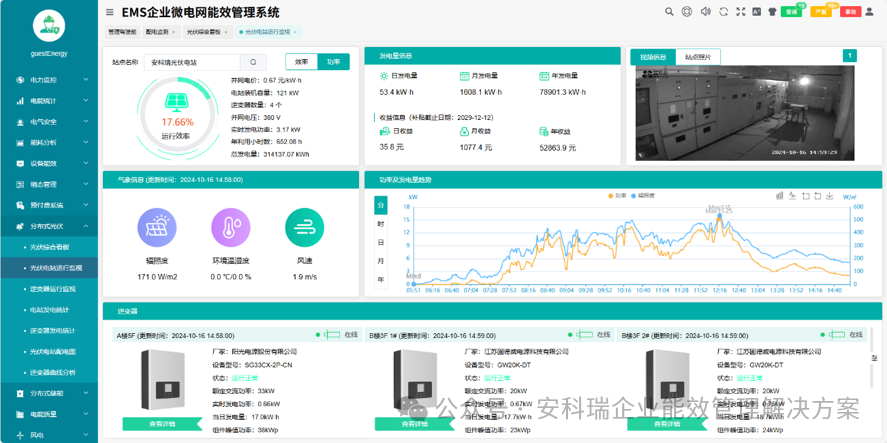Open the 逆变器运行监视 submenu item
Screen dimensions: 887x443
tap(49, 289)
